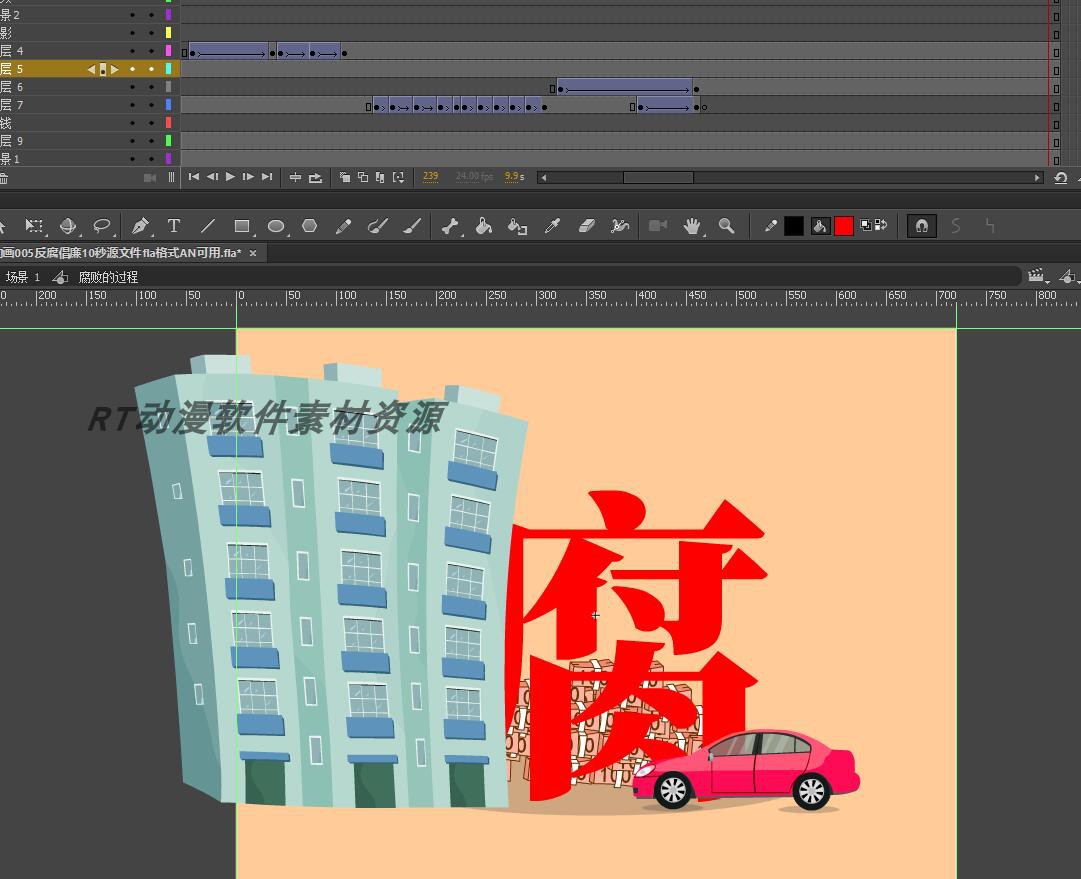This screenshot has width=1081, height=879.
Task: Click the 腐败的过程 symbol breadcrumb
Action: [x=107, y=277]
